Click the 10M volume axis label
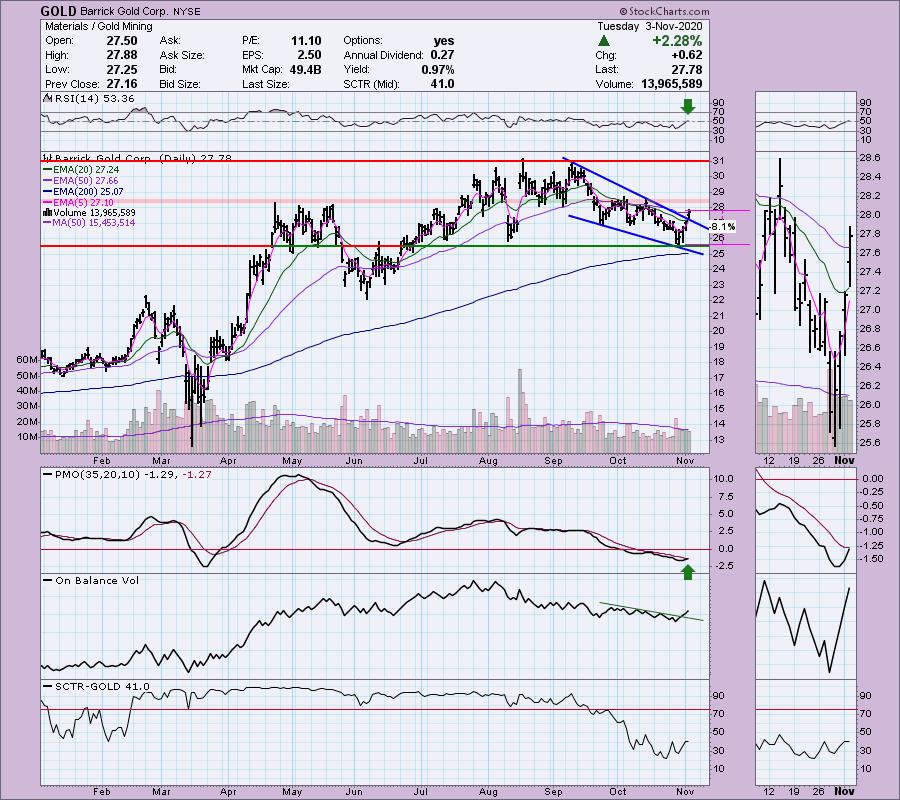Screen dimensions: 900x800 (x=27, y=437)
